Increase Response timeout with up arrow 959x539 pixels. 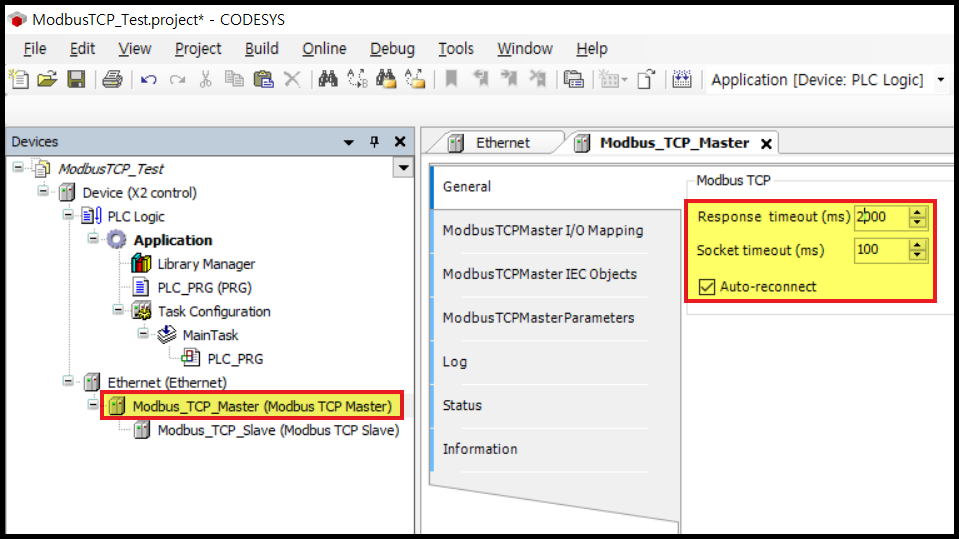[917, 212]
